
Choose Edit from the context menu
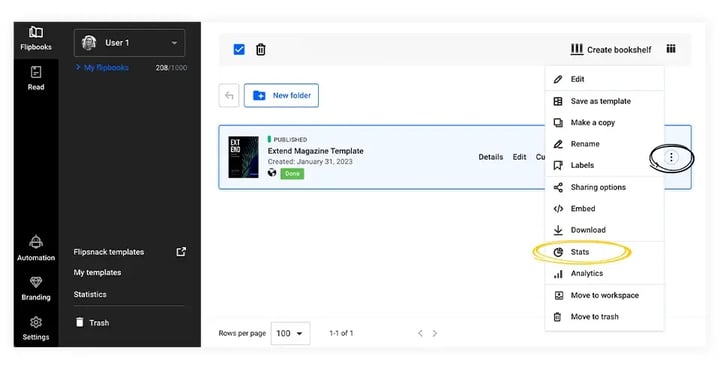point(604,79)
